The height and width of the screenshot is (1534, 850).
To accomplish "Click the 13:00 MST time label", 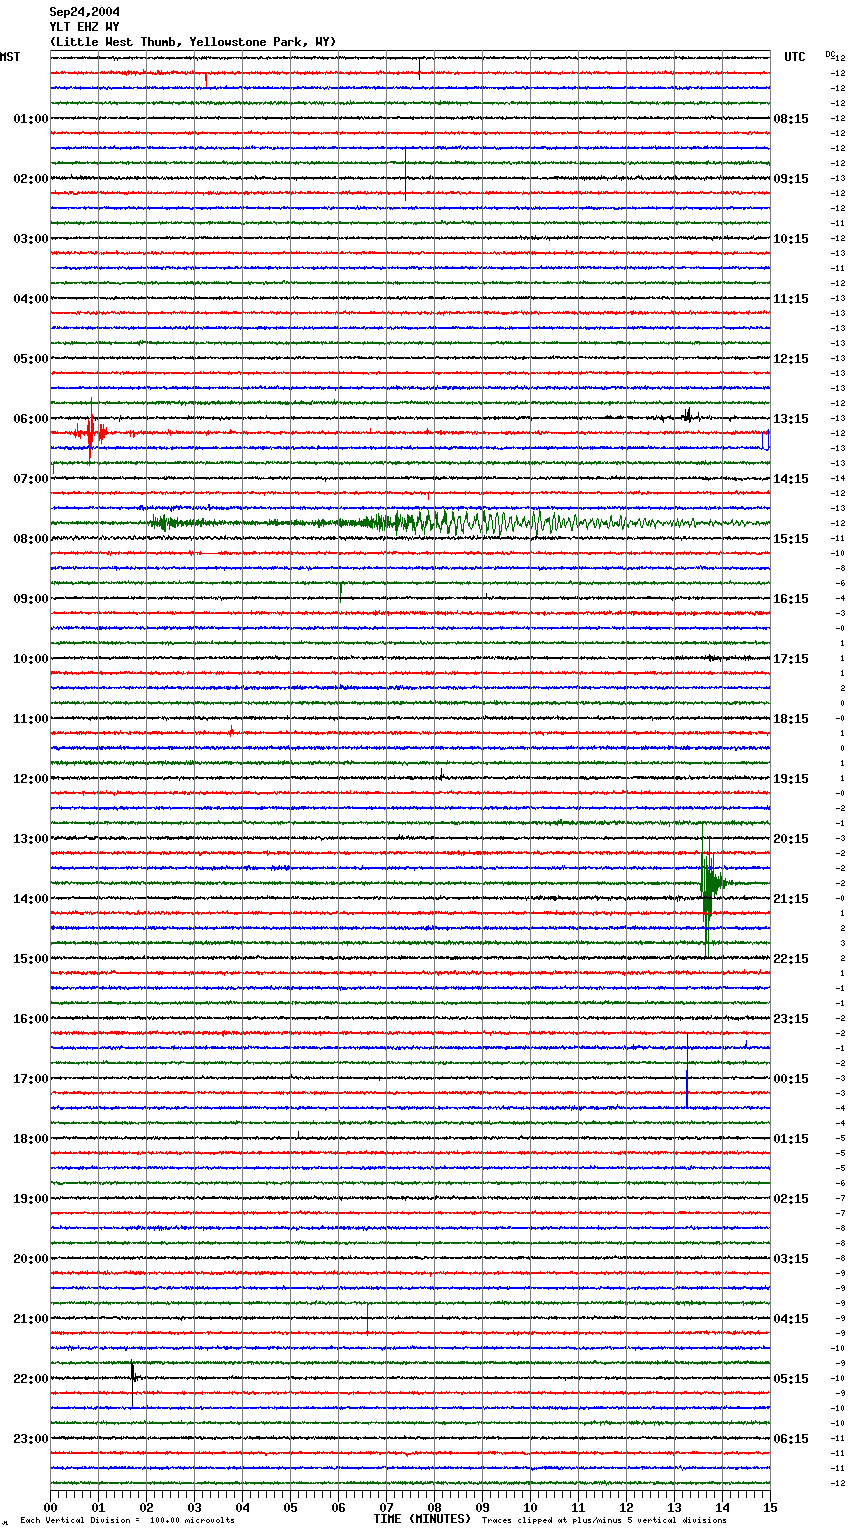I will point(30,839).
